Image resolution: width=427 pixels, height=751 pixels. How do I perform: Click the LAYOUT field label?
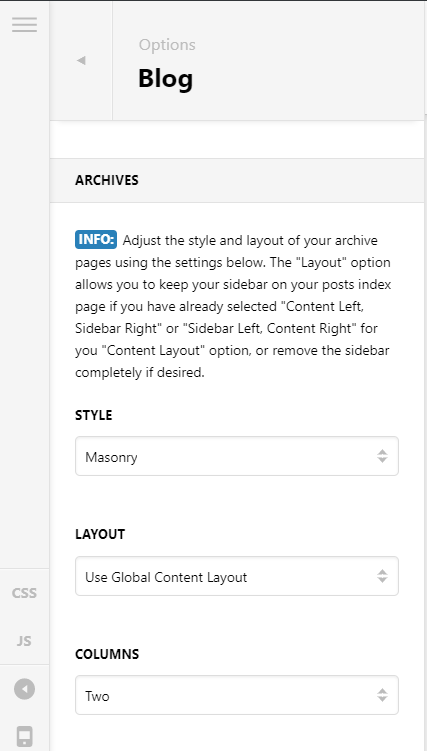(100, 535)
